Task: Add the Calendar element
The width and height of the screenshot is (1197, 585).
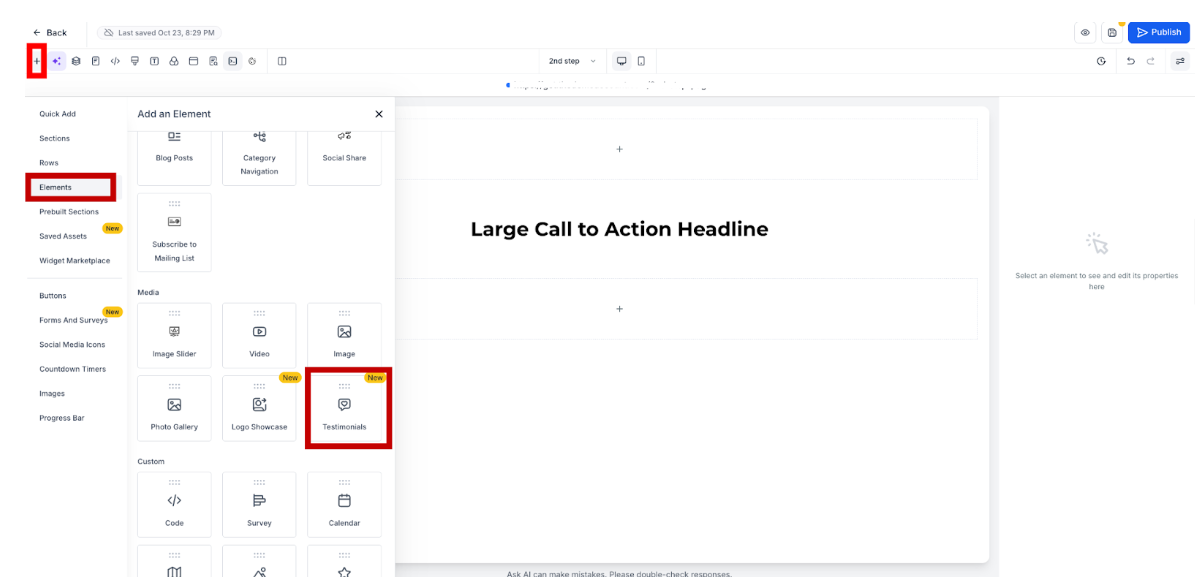Action: click(x=344, y=505)
